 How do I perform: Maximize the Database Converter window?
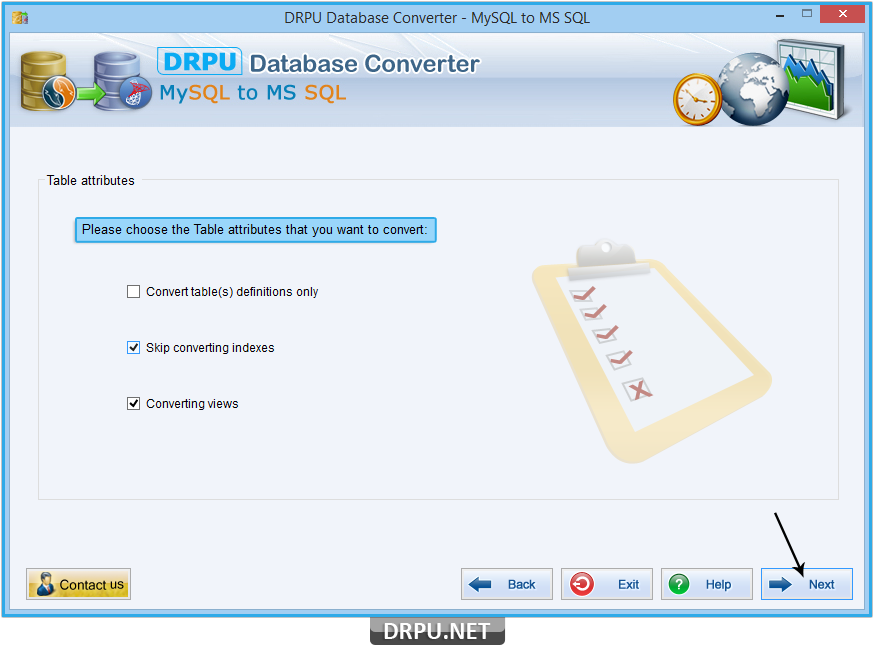coord(807,14)
